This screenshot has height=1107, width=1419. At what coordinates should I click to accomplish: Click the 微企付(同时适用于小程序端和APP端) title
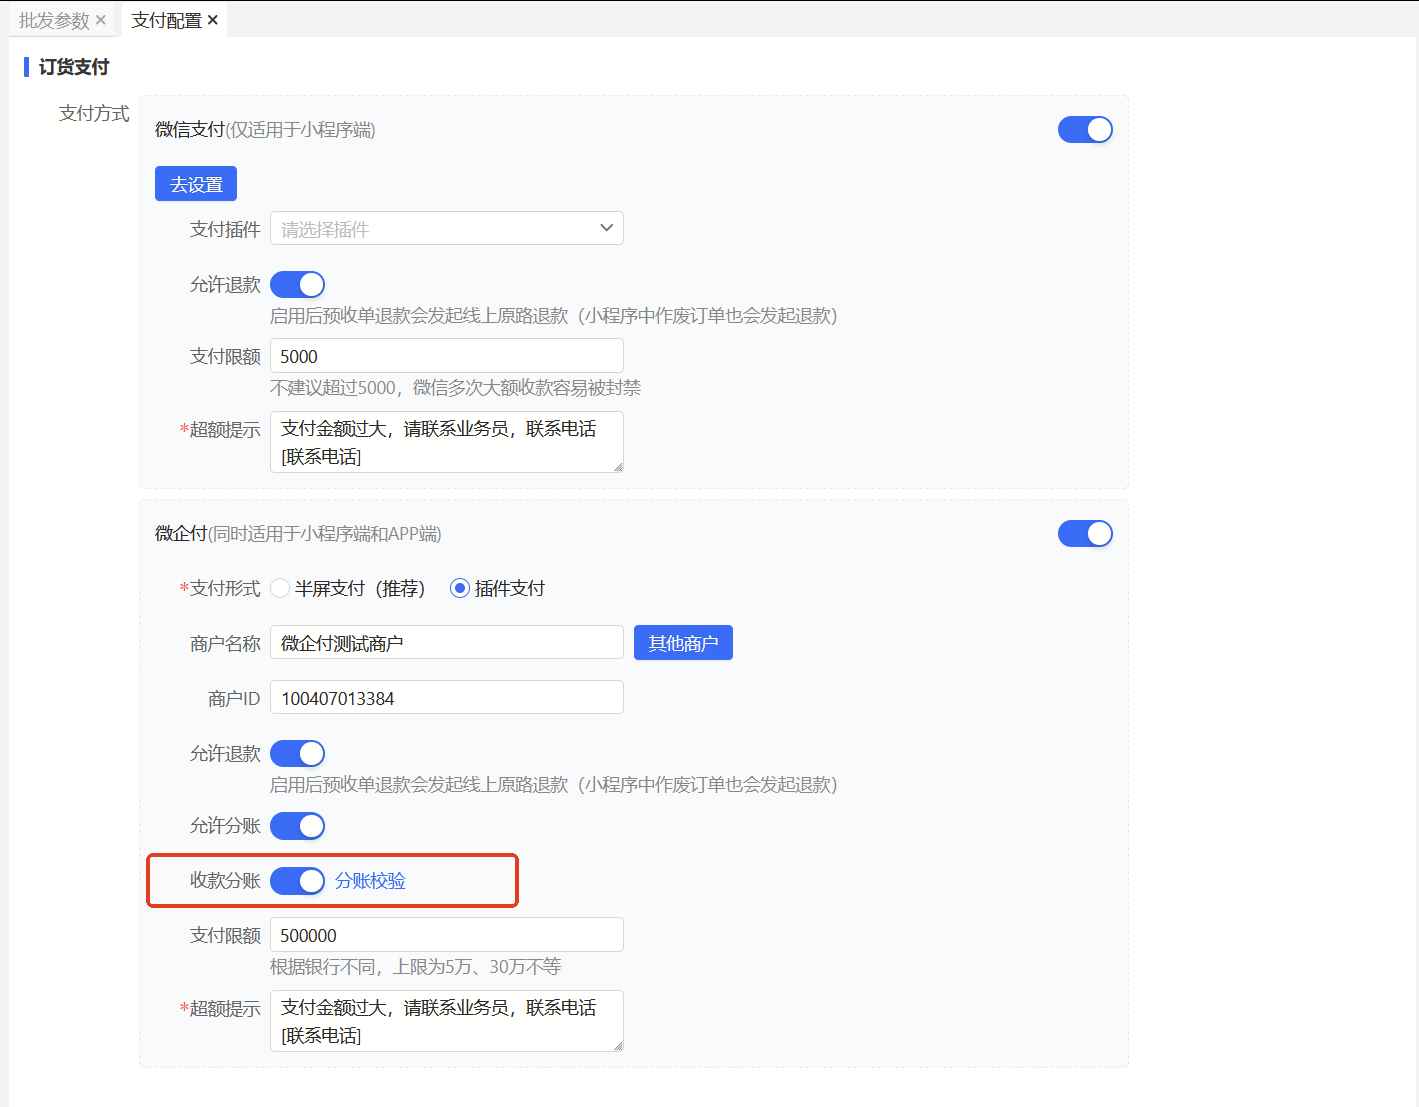(298, 534)
